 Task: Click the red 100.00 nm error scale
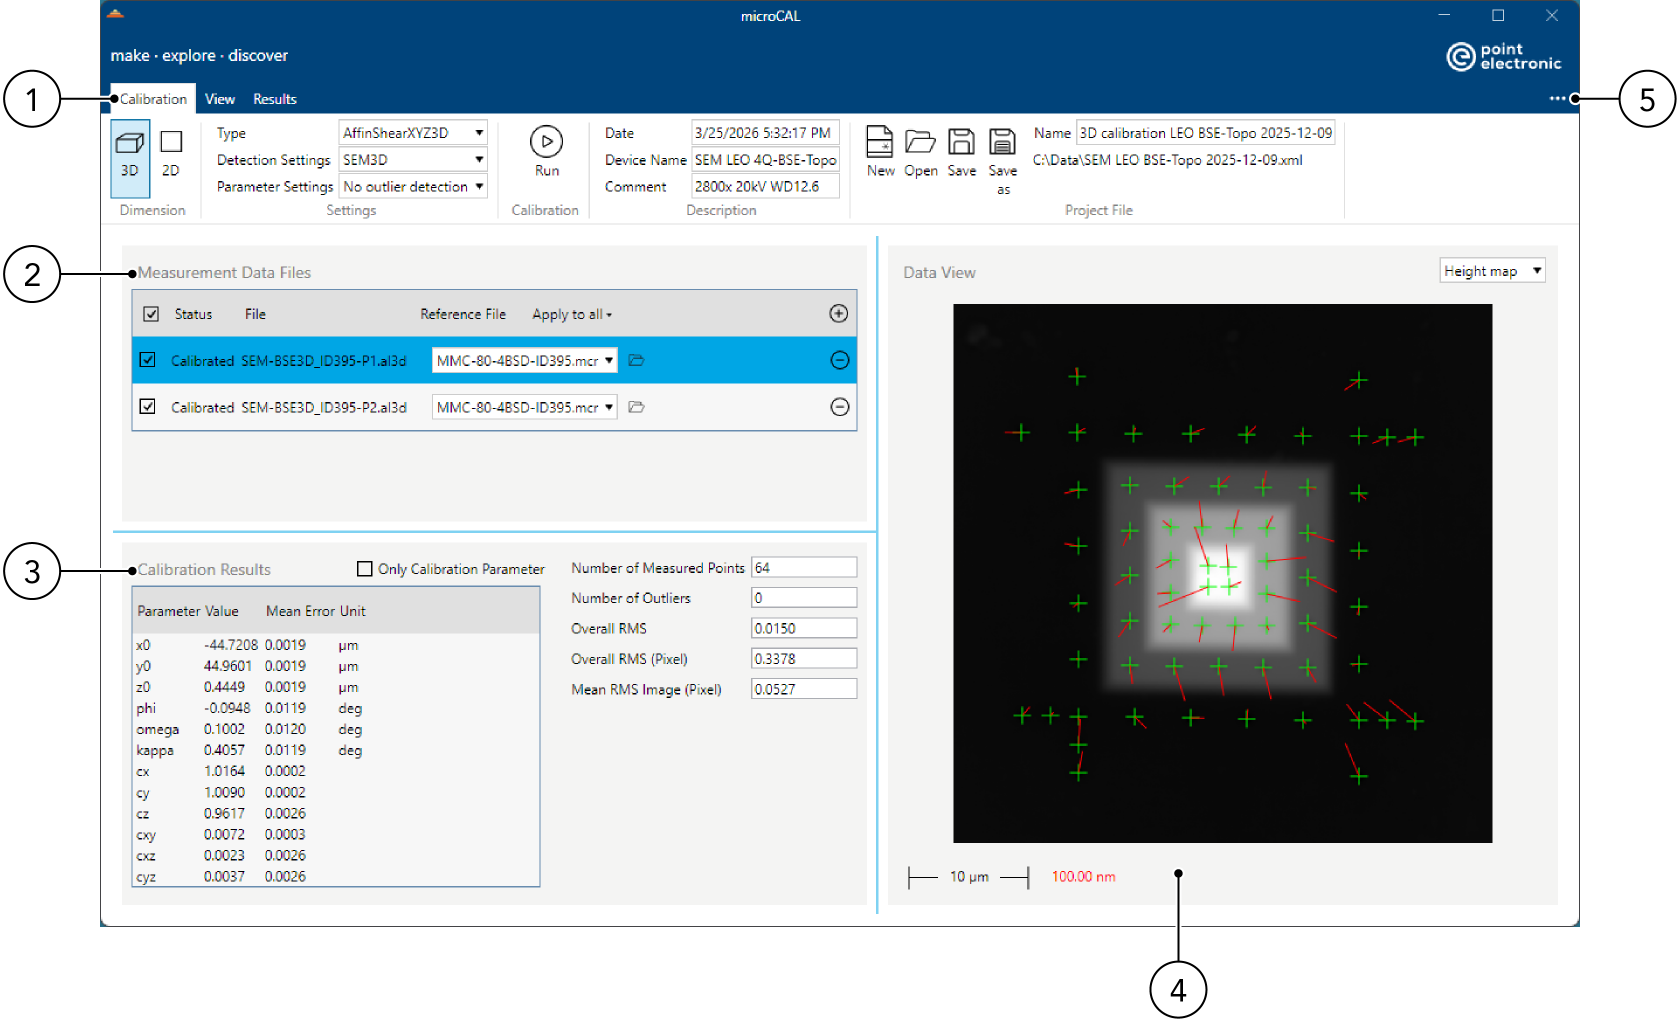1083,877
